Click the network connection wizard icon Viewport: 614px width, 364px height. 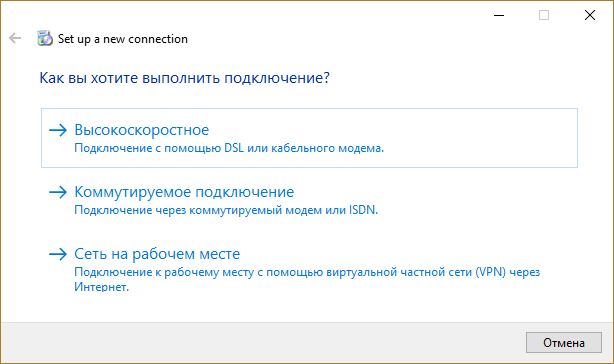tap(45, 38)
